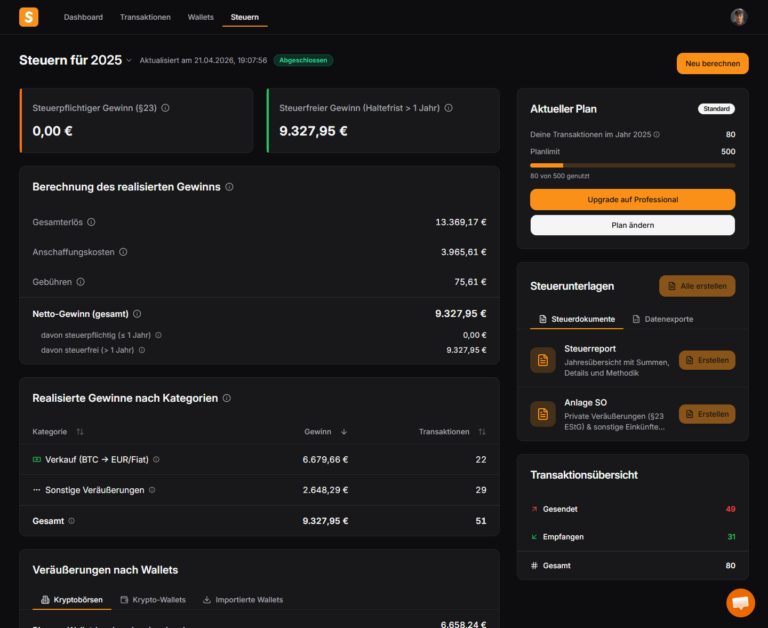Image resolution: width=768 pixels, height=628 pixels.
Task: Show info tooltip for Anschaffungskosten
Action: click(x=123, y=252)
